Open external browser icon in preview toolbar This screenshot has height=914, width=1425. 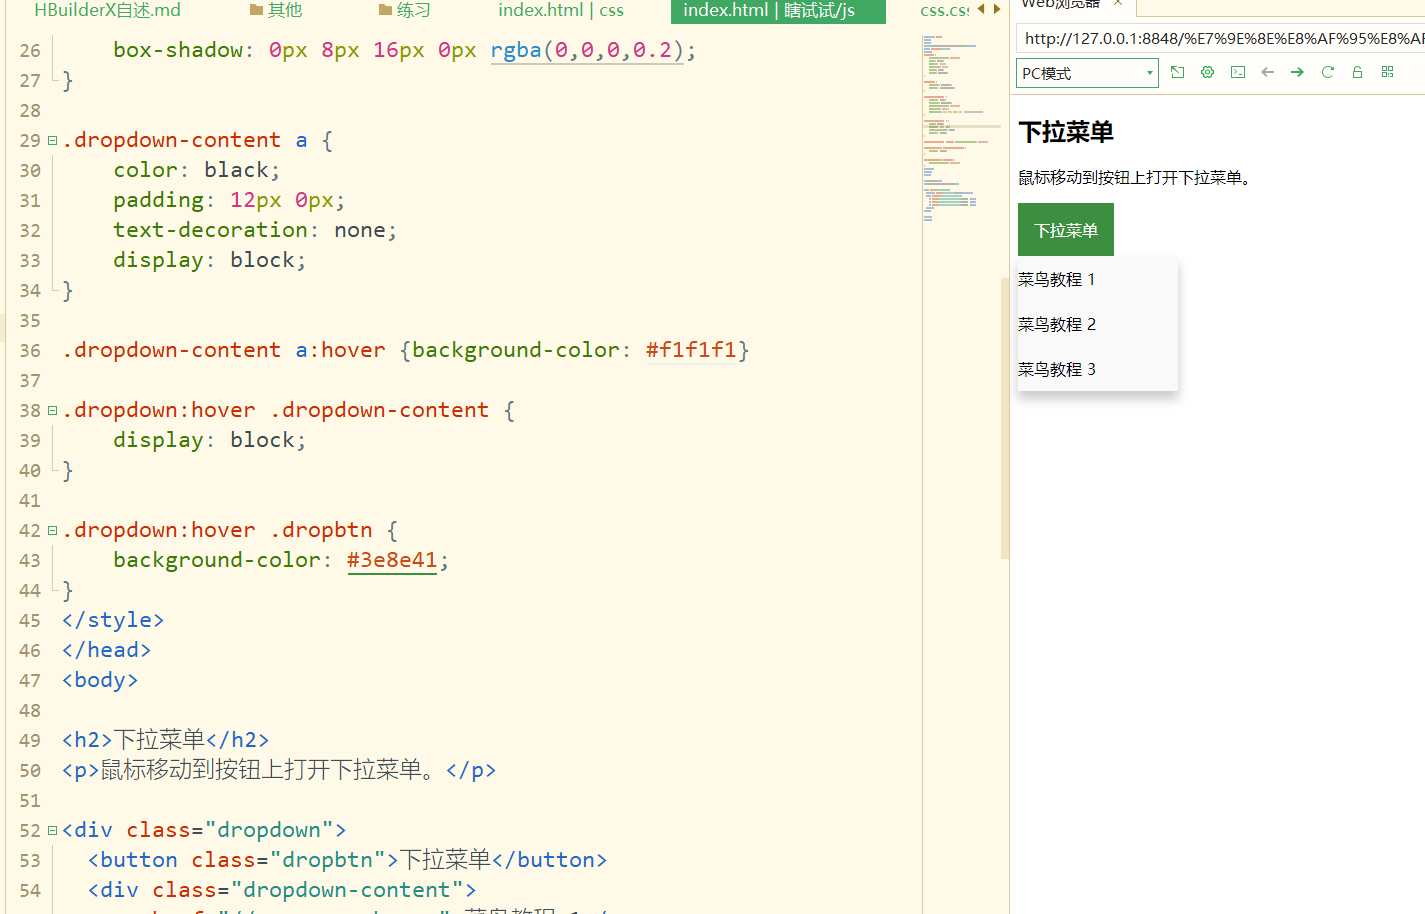(x=1178, y=72)
